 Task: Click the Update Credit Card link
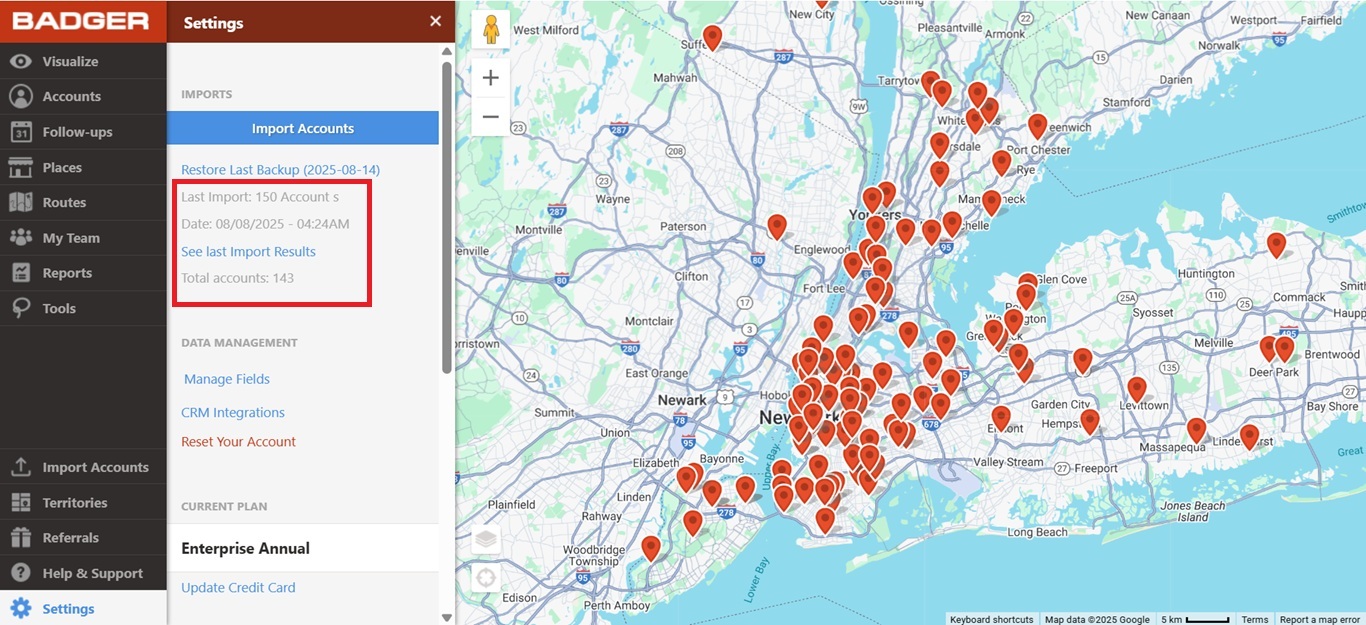pyautogui.click(x=238, y=588)
